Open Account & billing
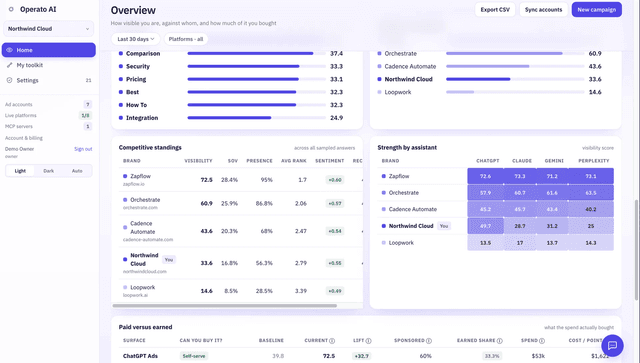This screenshot has height=363, width=640. click(x=24, y=138)
